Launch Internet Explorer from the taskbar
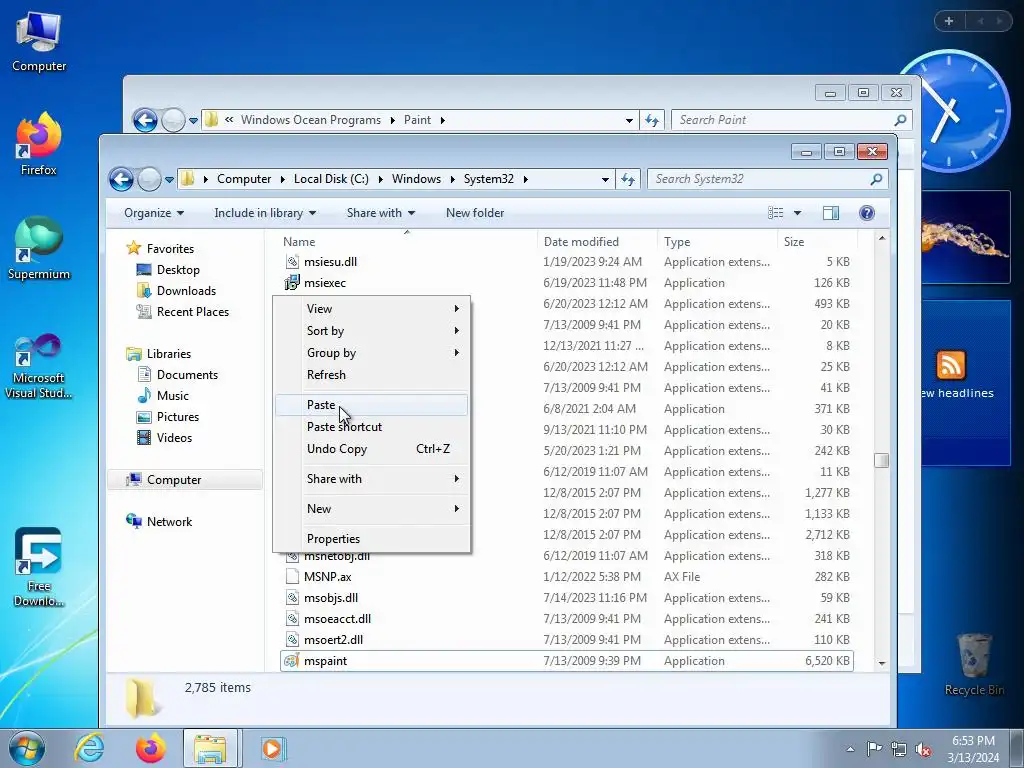Viewport: 1024px width, 768px height. pyautogui.click(x=89, y=749)
